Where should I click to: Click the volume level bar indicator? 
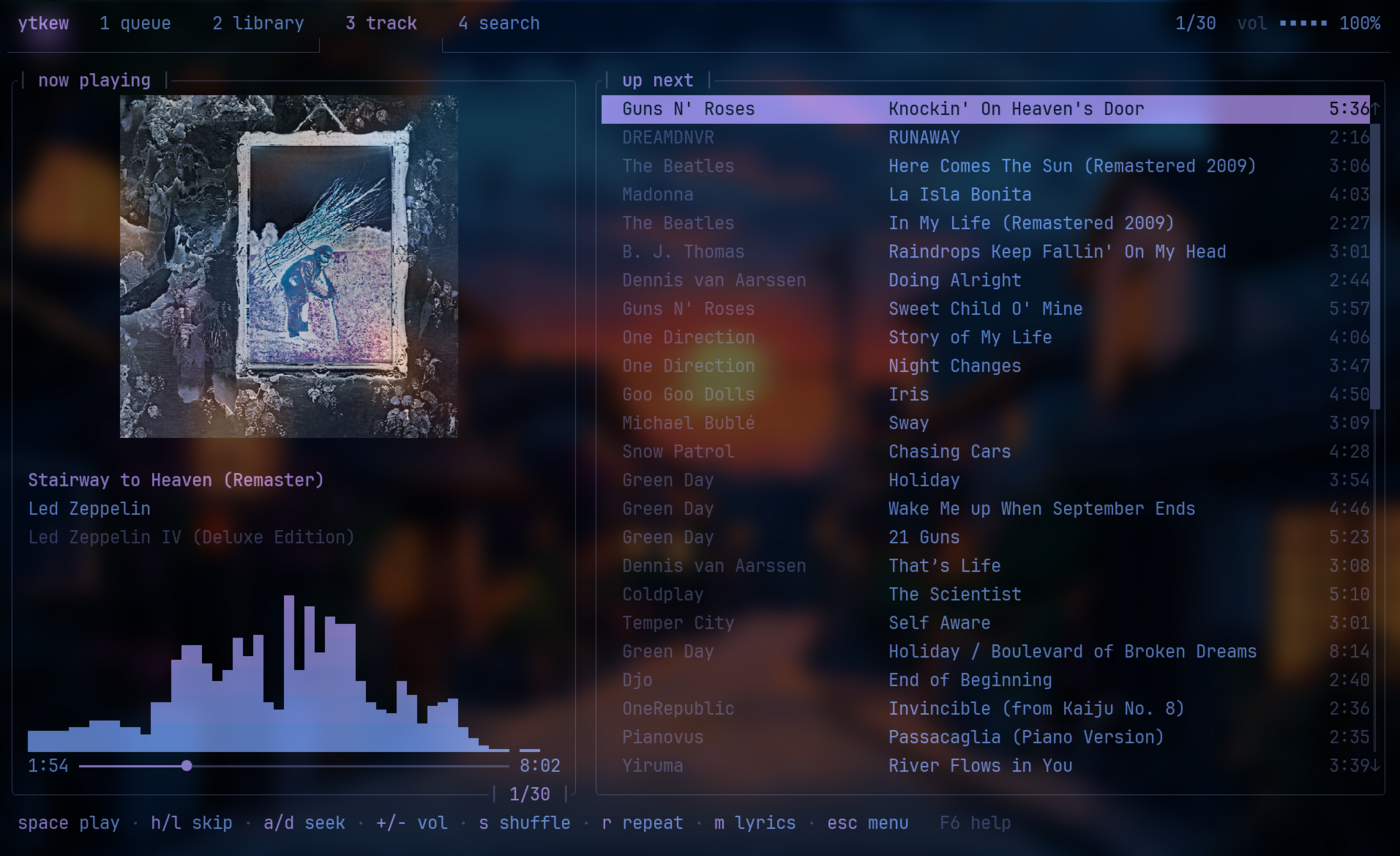1303,23
